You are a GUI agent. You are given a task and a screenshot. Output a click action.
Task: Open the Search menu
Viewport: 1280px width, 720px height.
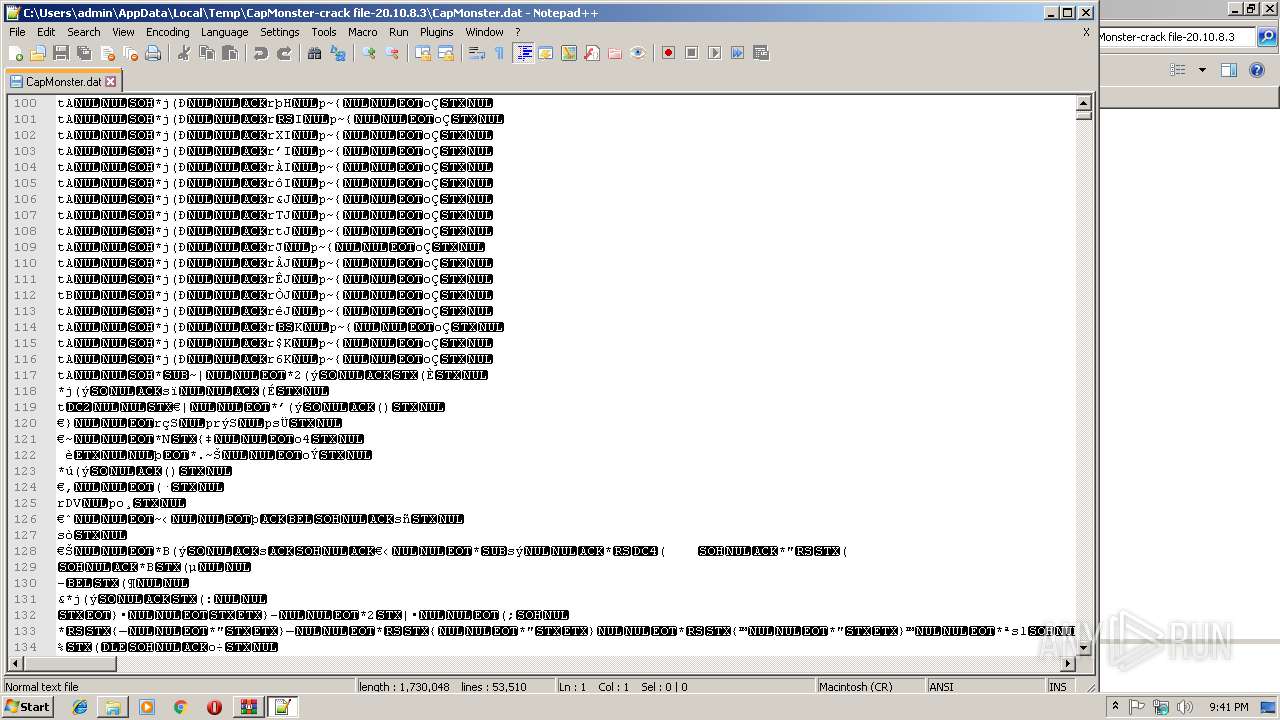[x=84, y=32]
